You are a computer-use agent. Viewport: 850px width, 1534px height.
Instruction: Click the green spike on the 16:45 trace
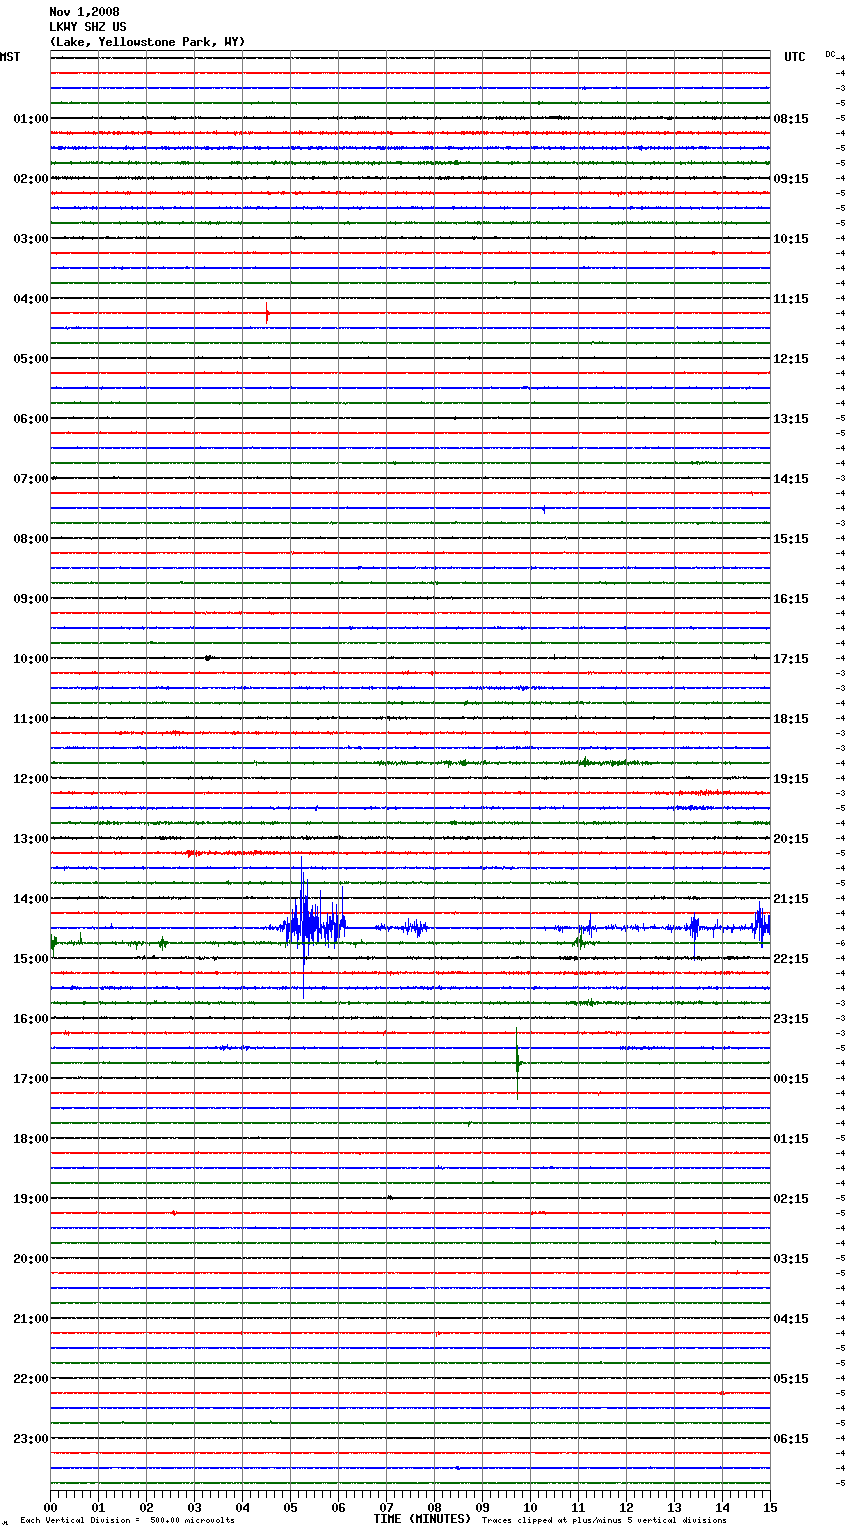[517, 1063]
